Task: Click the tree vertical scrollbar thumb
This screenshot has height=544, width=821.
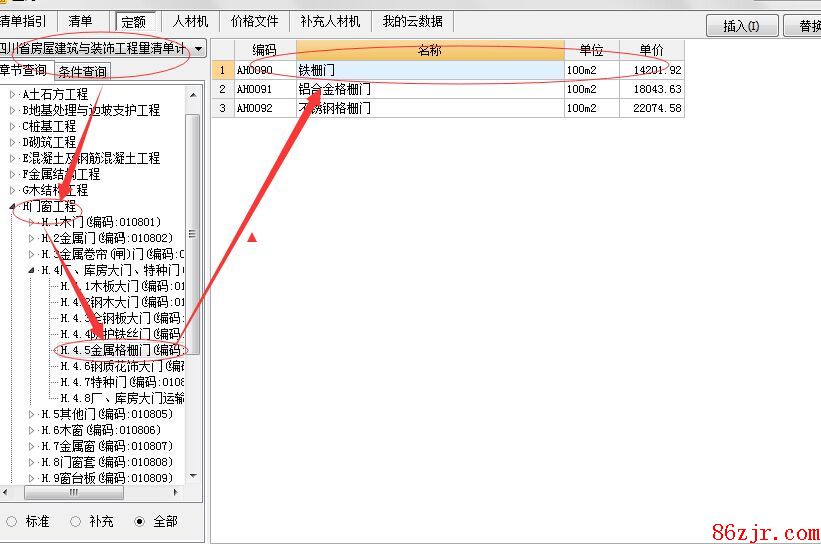Action: (193, 230)
